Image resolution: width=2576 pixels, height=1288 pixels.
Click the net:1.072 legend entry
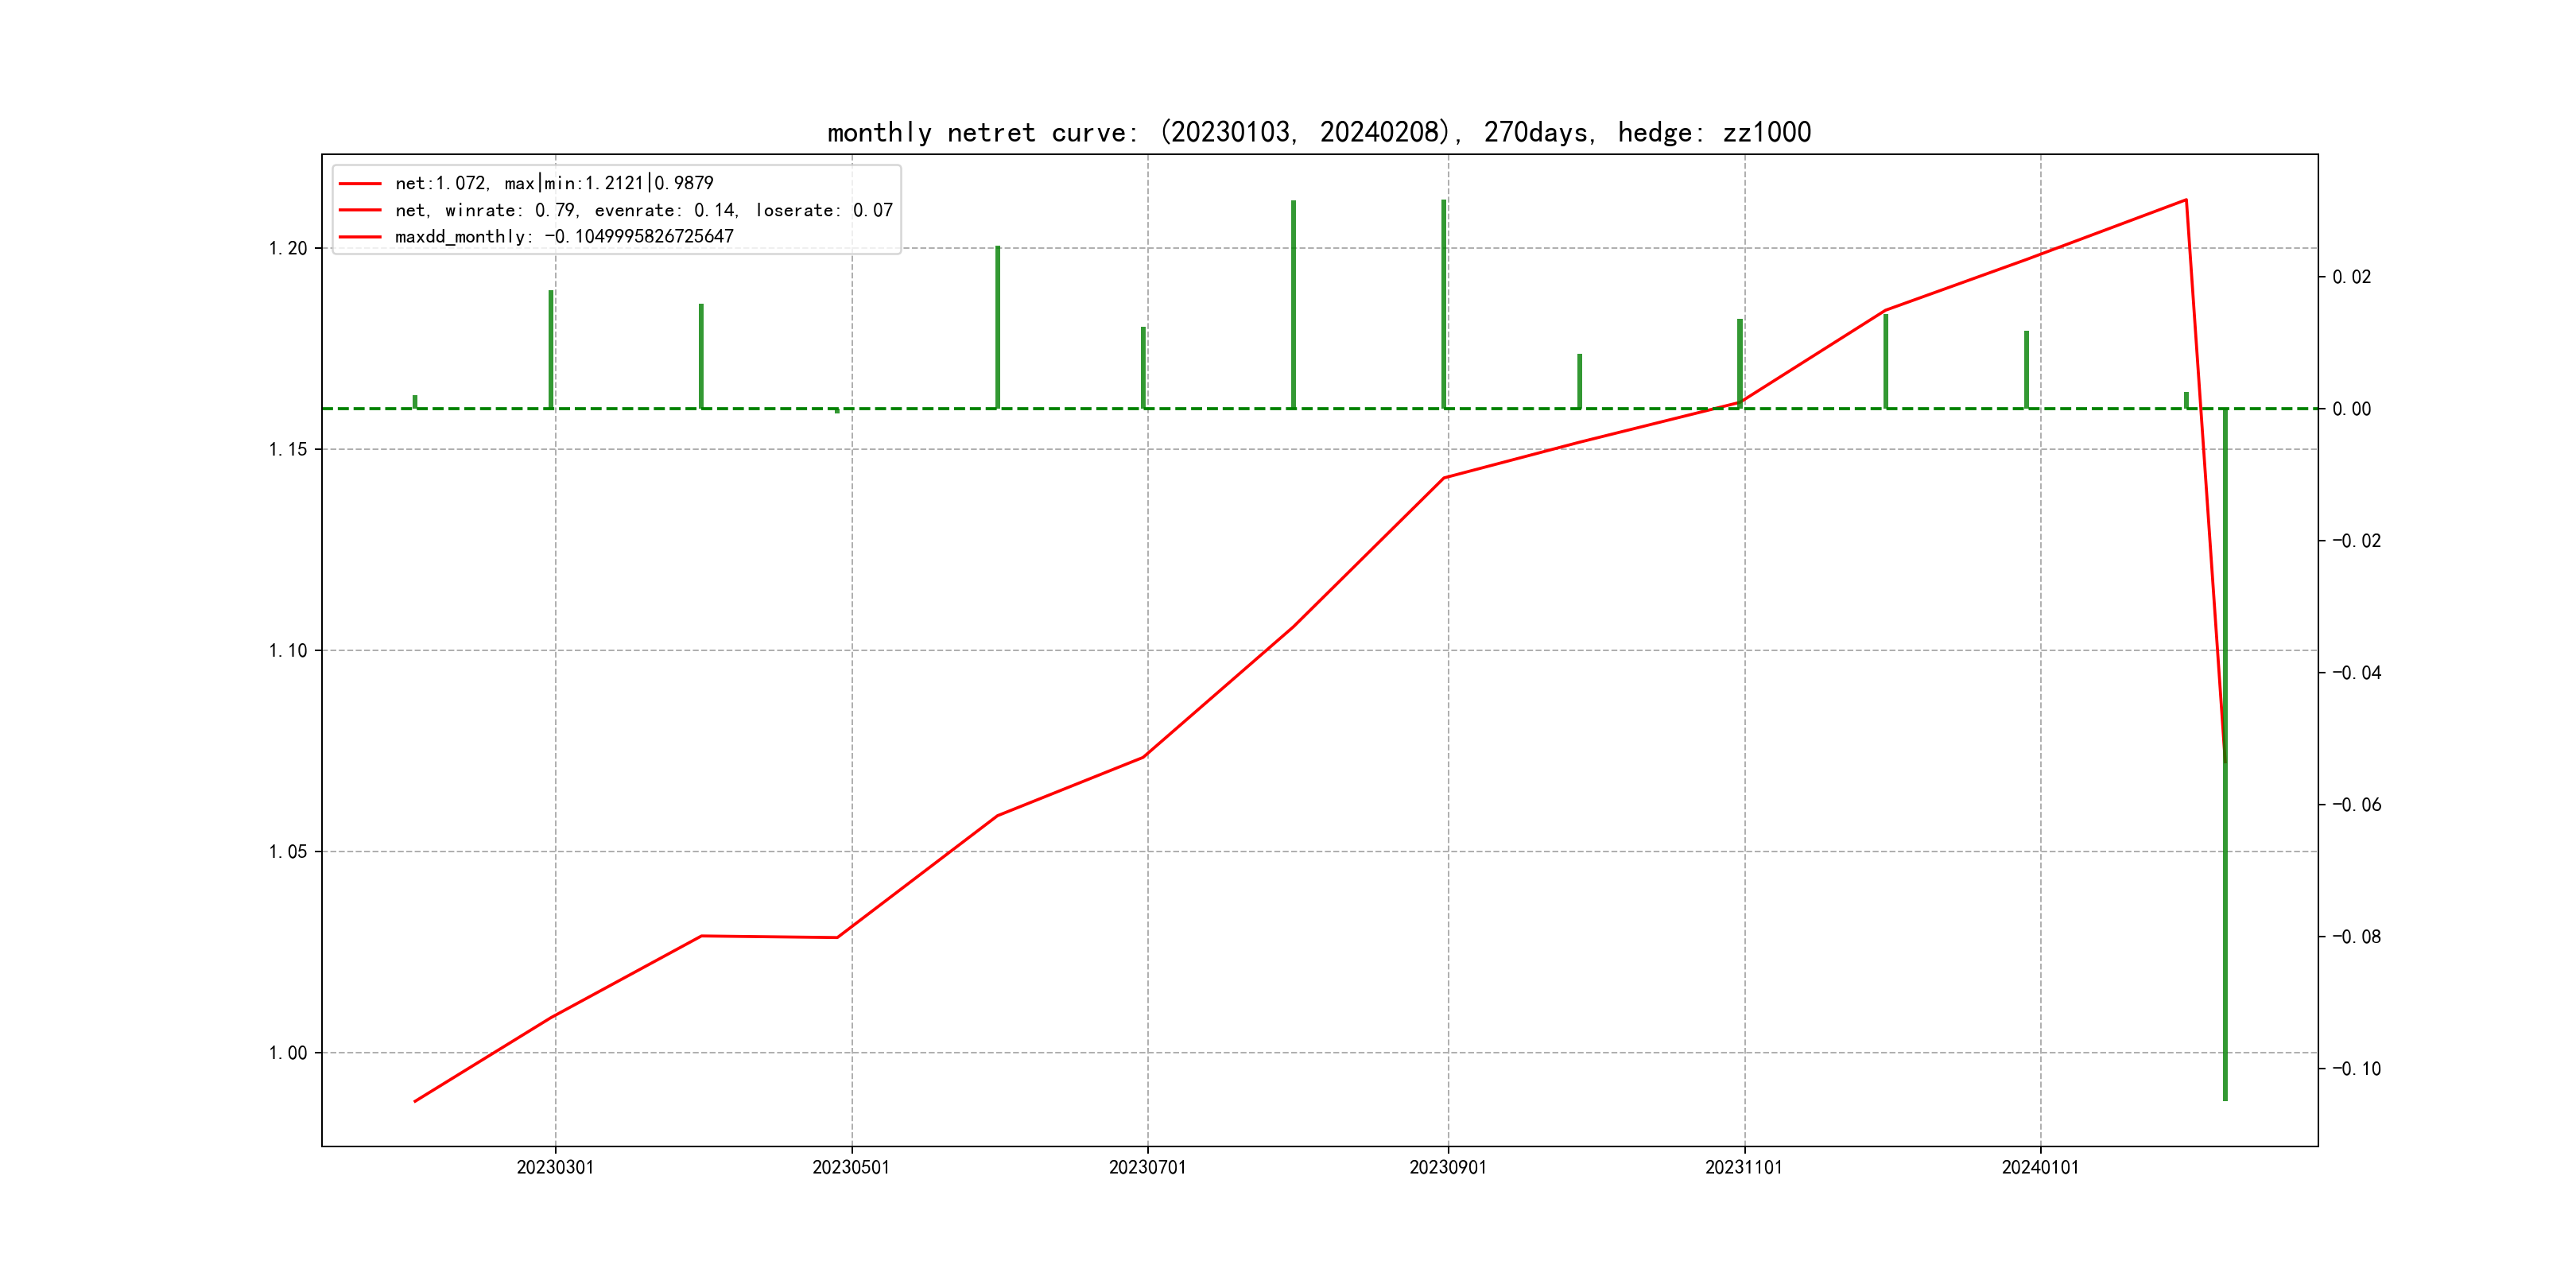coord(554,183)
